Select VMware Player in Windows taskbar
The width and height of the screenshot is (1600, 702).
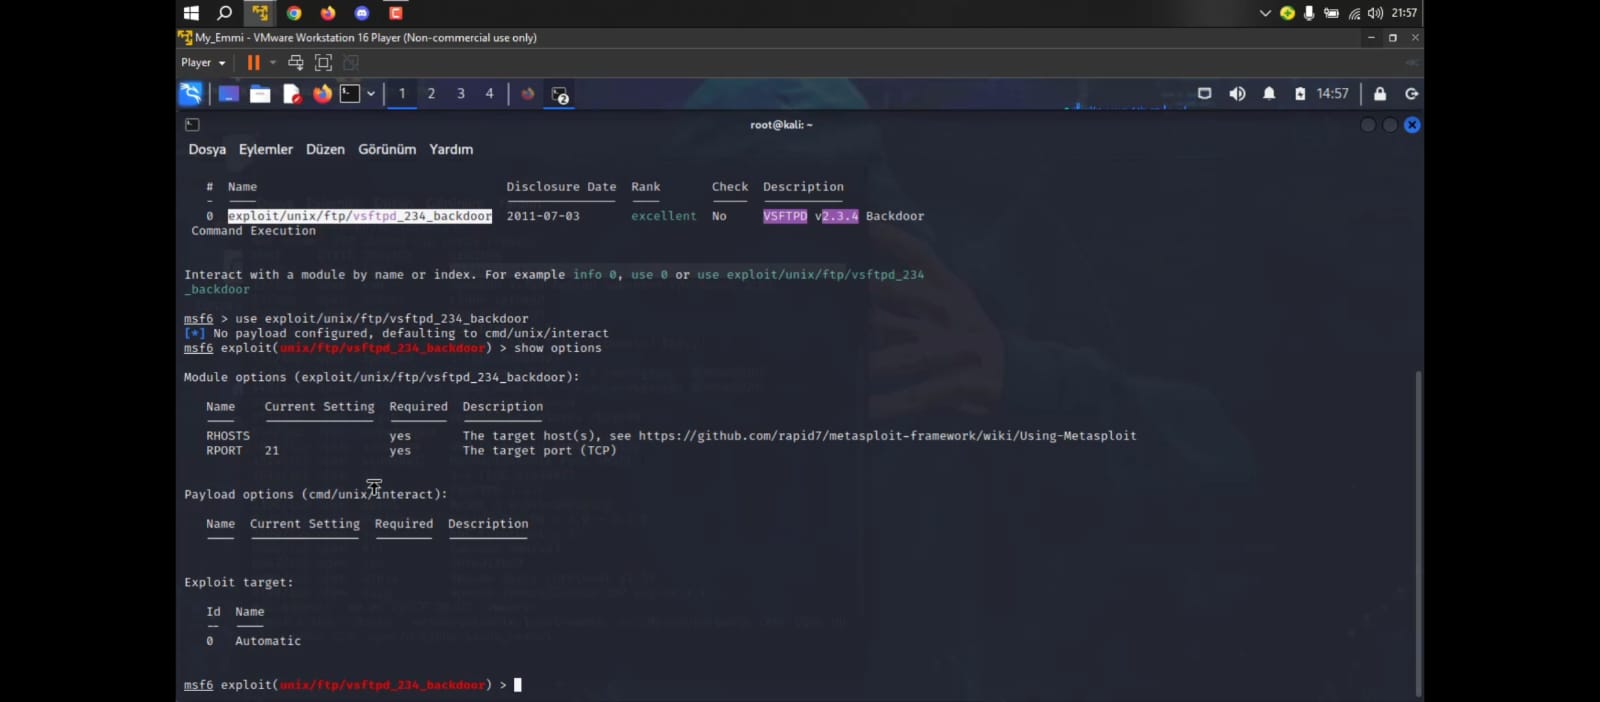tap(260, 13)
